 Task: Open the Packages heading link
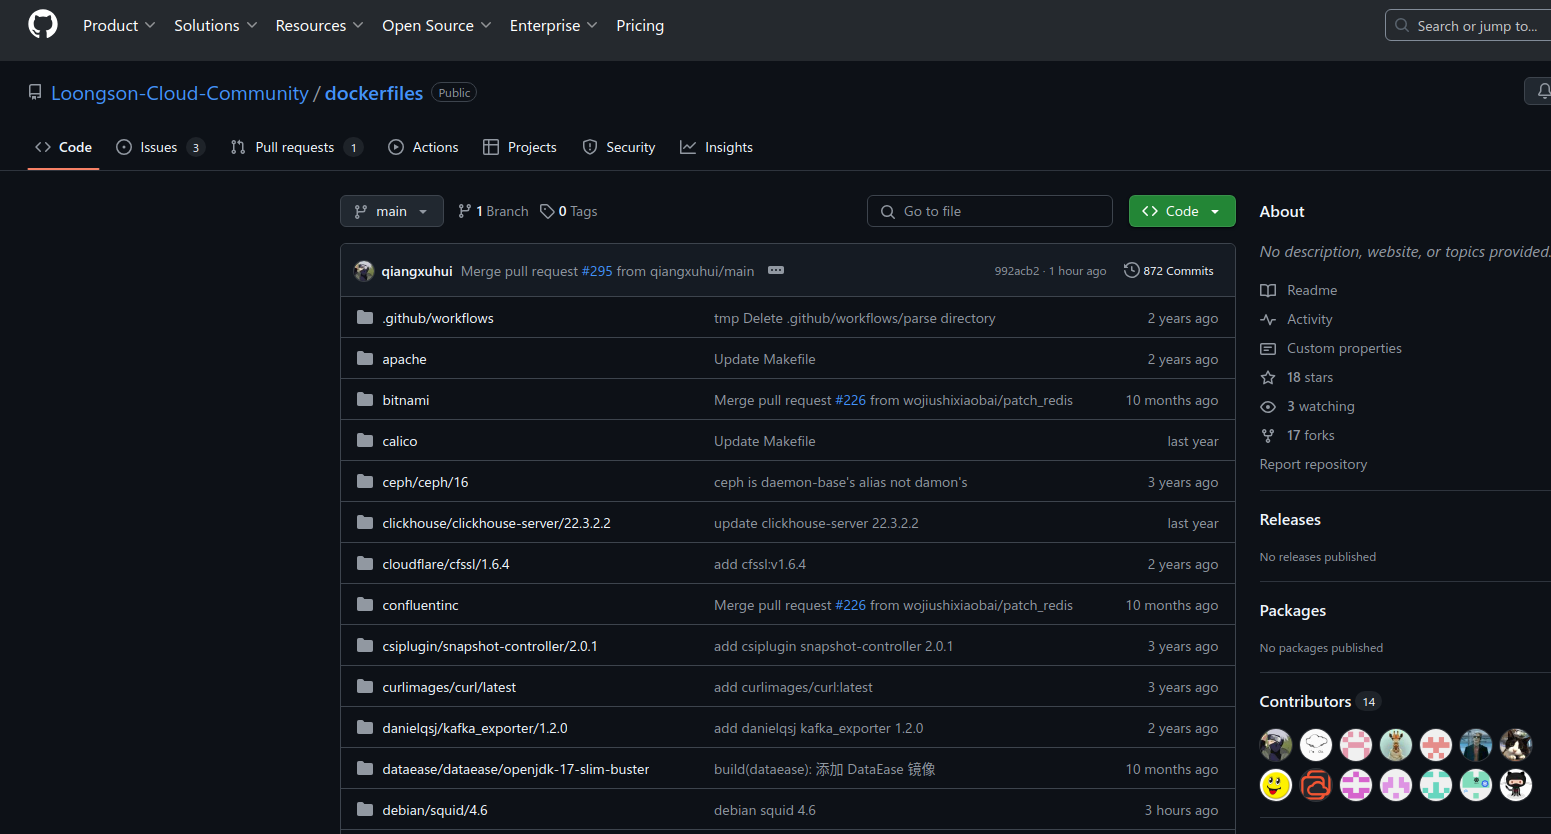[1293, 611]
